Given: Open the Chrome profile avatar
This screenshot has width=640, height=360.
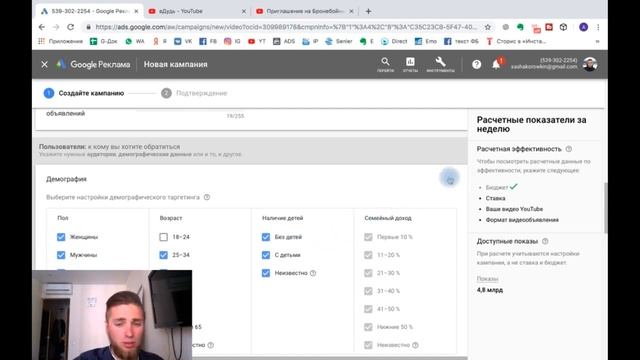Looking at the screenshot, I should click(x=583, y=27).
